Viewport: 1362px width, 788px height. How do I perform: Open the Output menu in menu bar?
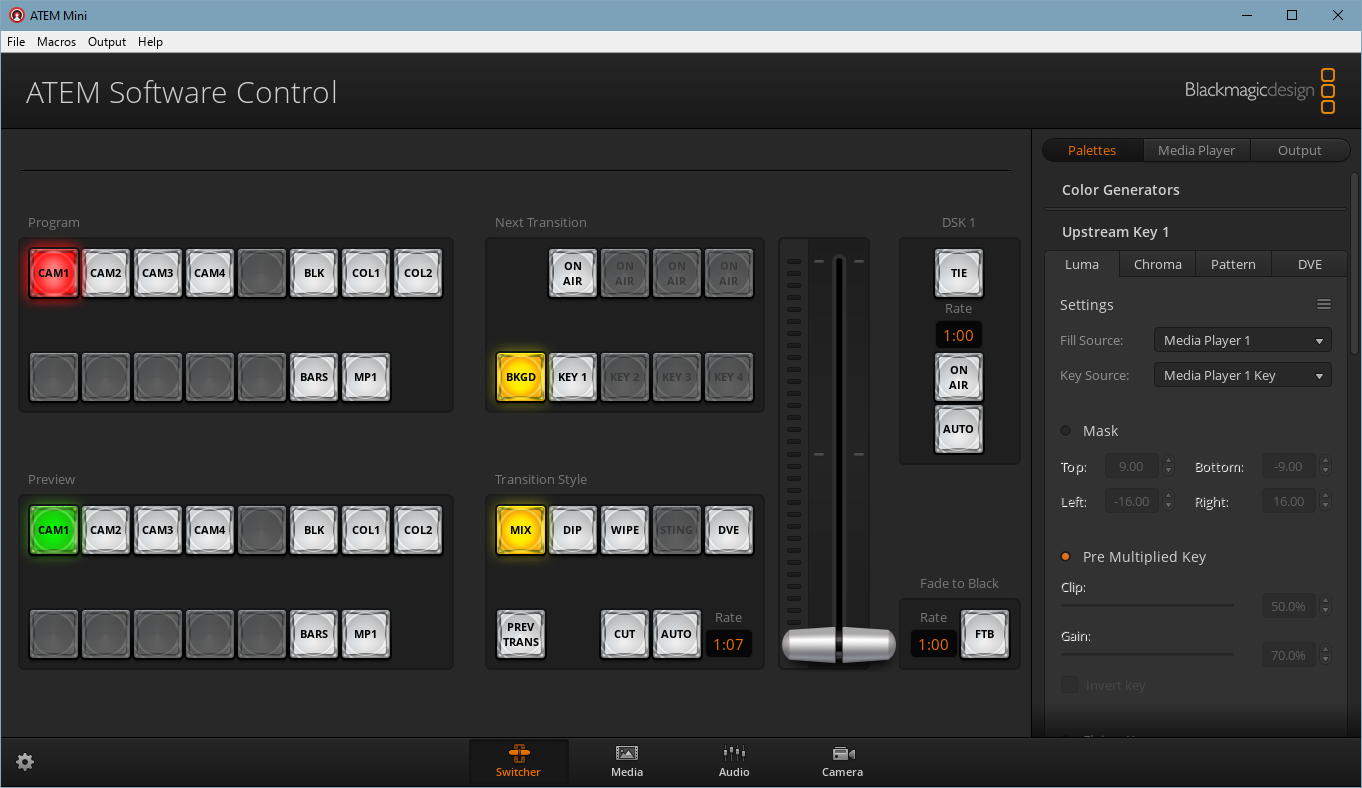(107, 42)
